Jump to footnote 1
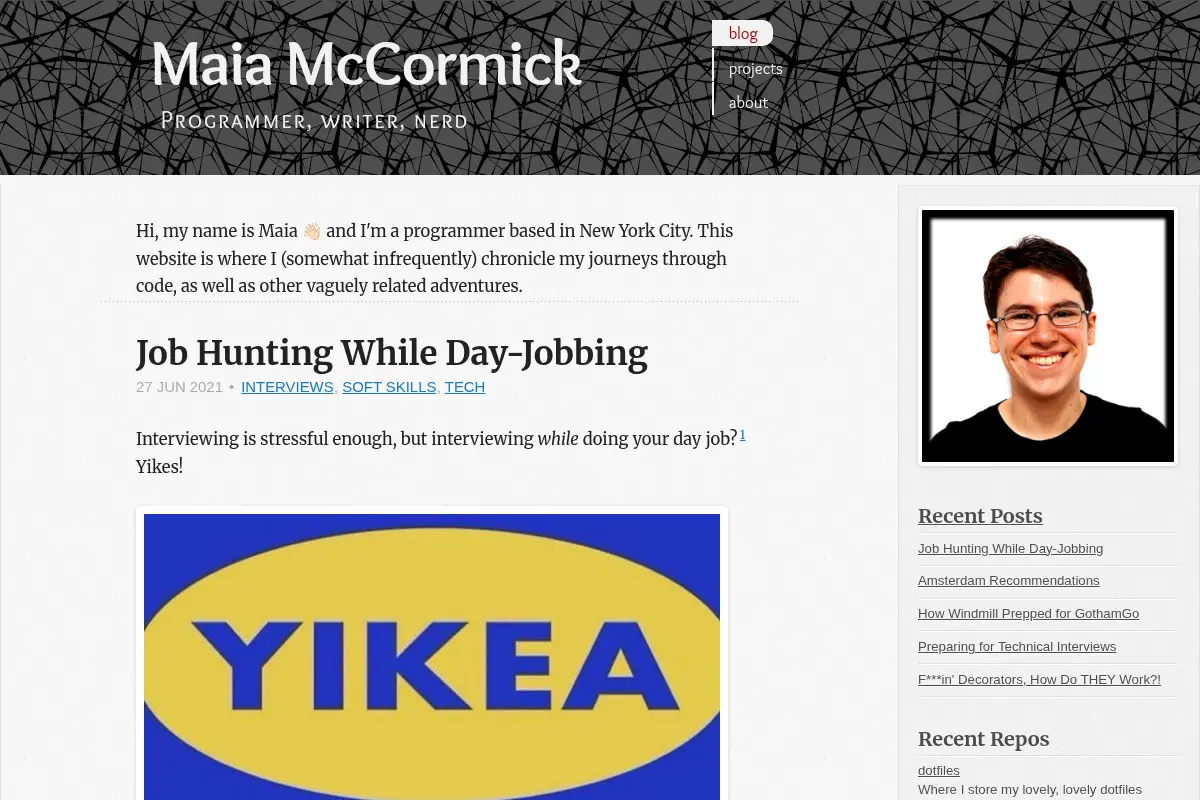Image resolution: width=1200 pixels, height=800 pixels. [x=742, y=435]
